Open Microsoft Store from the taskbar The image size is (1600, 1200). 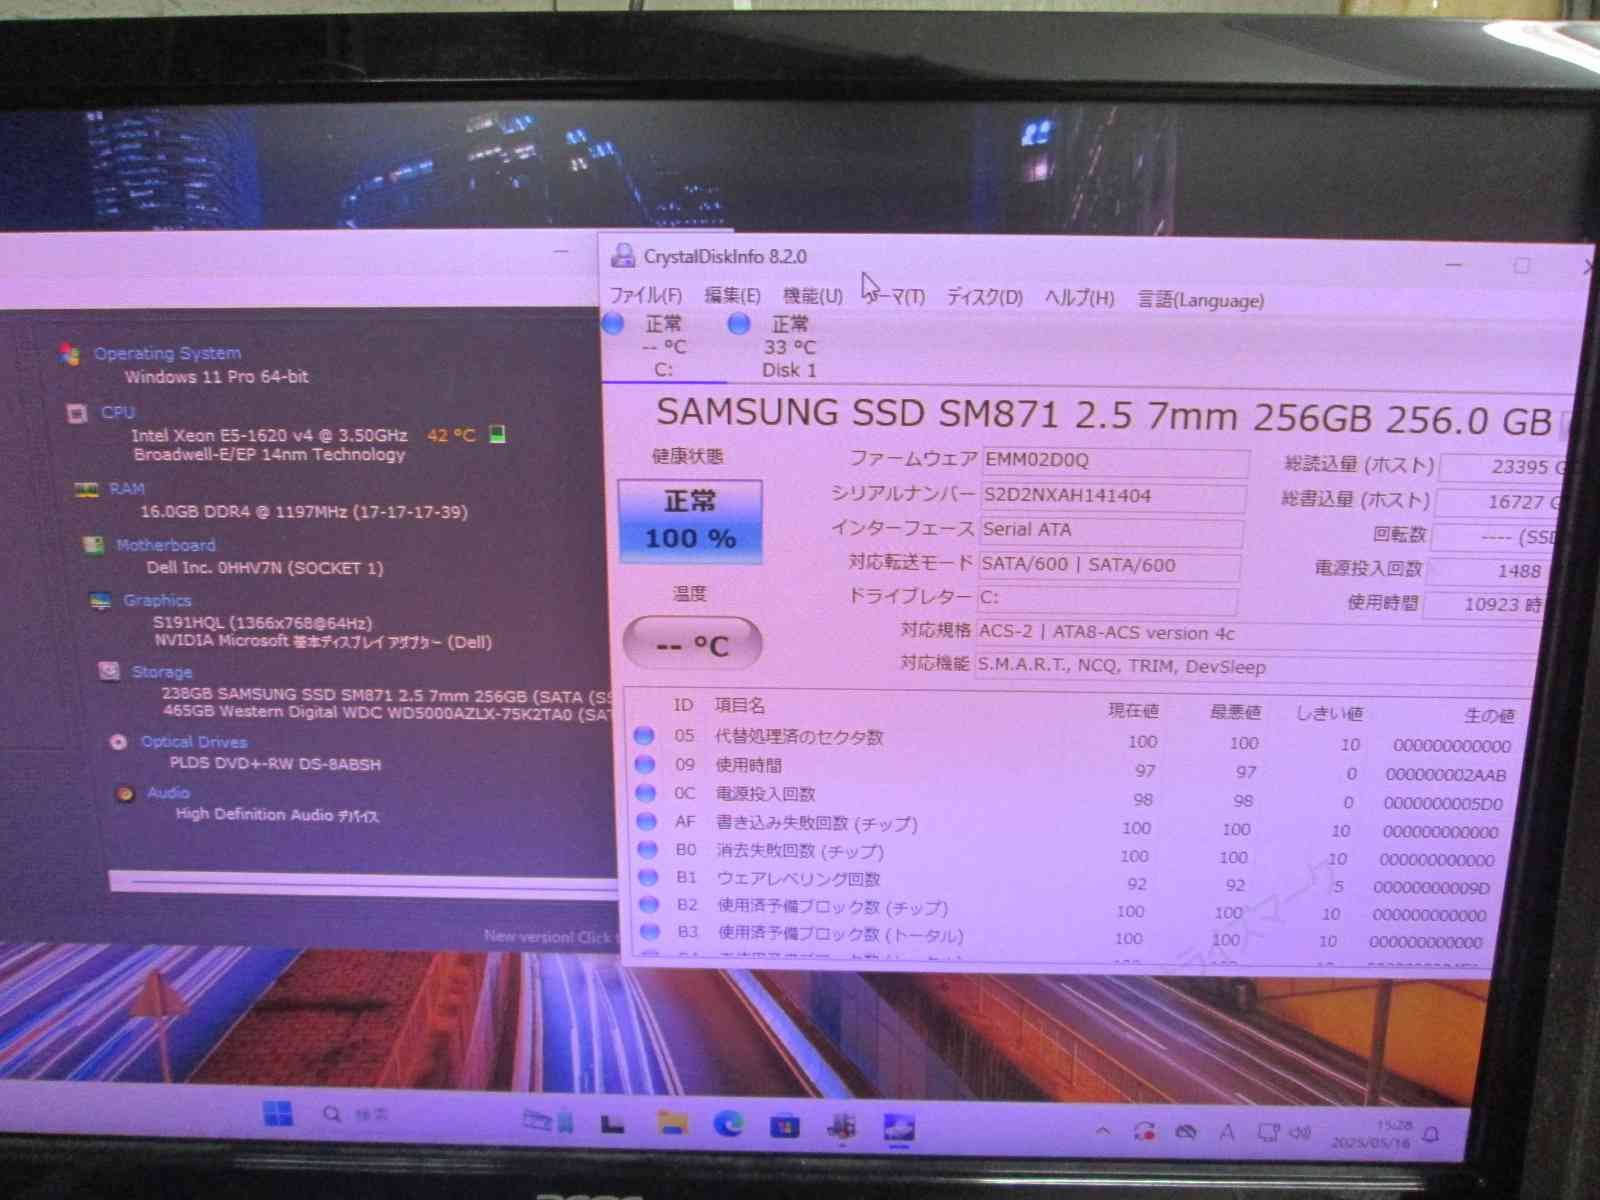click(784, 1126)
